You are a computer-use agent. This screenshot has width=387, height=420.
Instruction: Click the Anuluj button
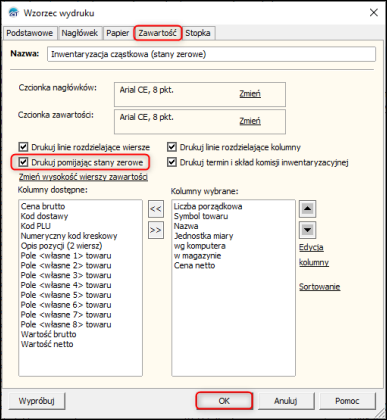click(x=286, y=401)
